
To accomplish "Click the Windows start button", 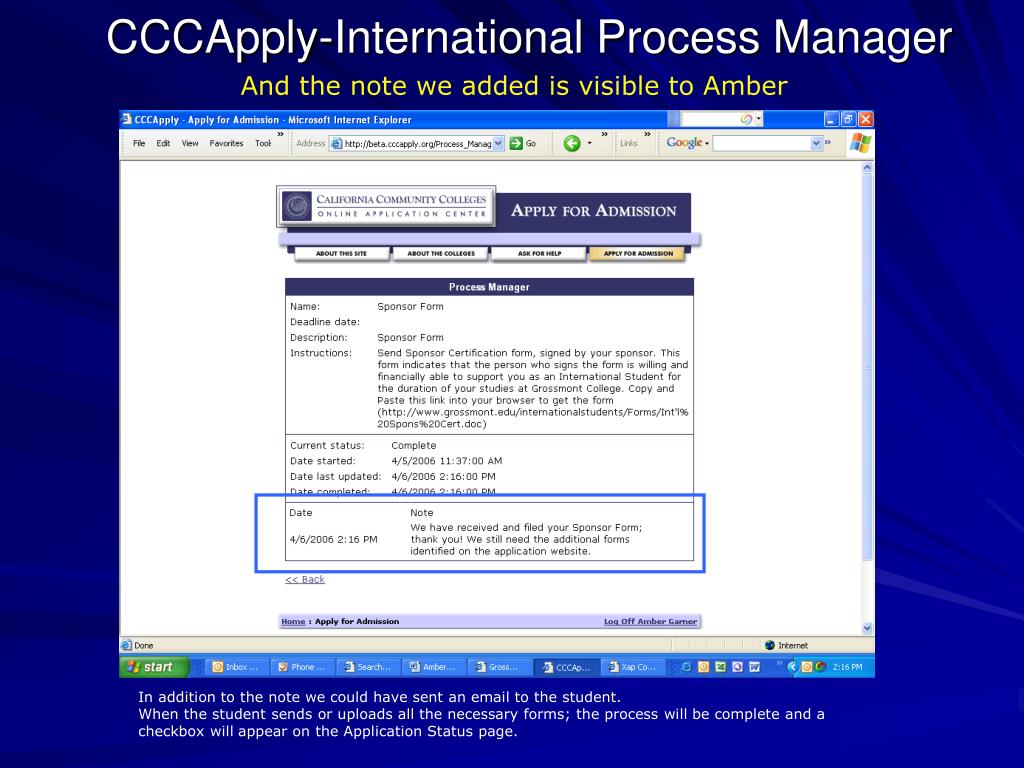I will point(154,667).
